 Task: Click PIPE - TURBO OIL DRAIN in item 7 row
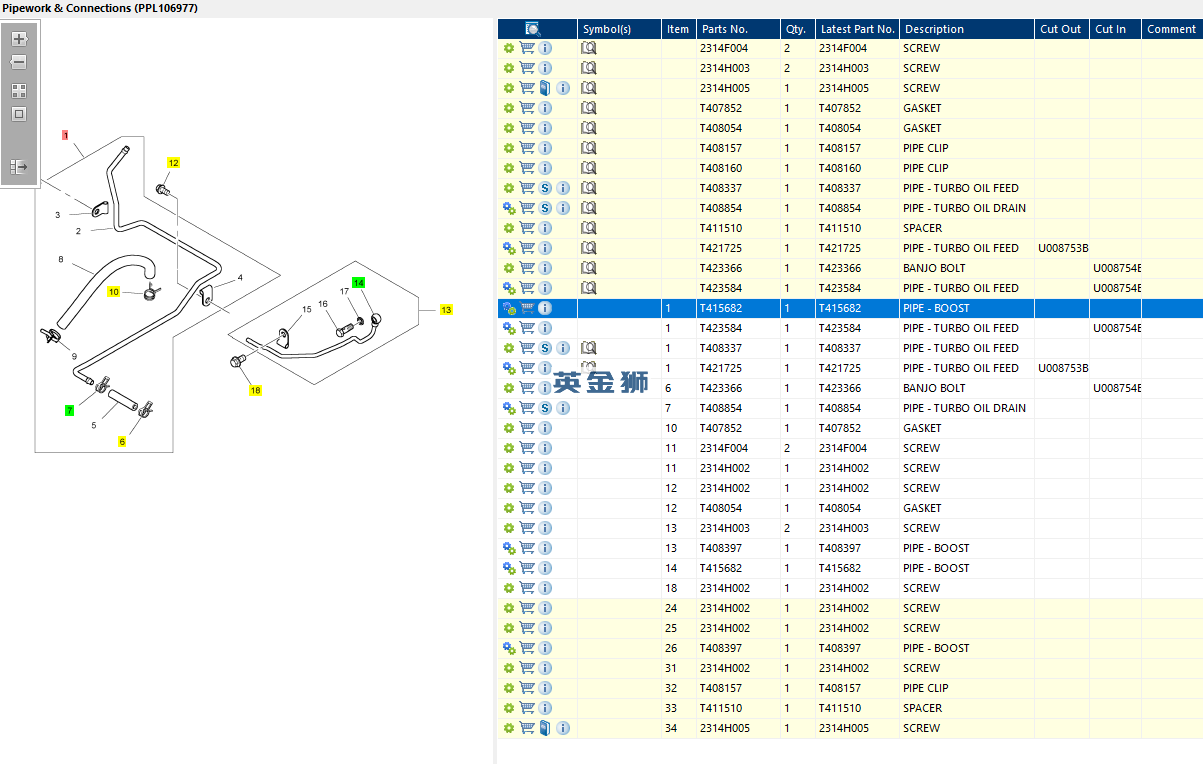964,408
